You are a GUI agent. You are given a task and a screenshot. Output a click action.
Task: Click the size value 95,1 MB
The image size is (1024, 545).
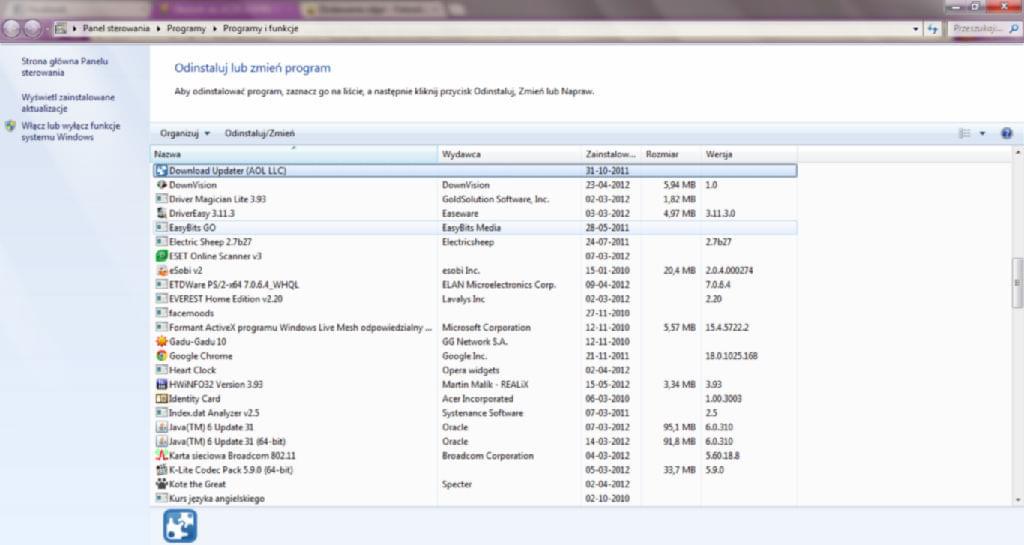point(679,427)
